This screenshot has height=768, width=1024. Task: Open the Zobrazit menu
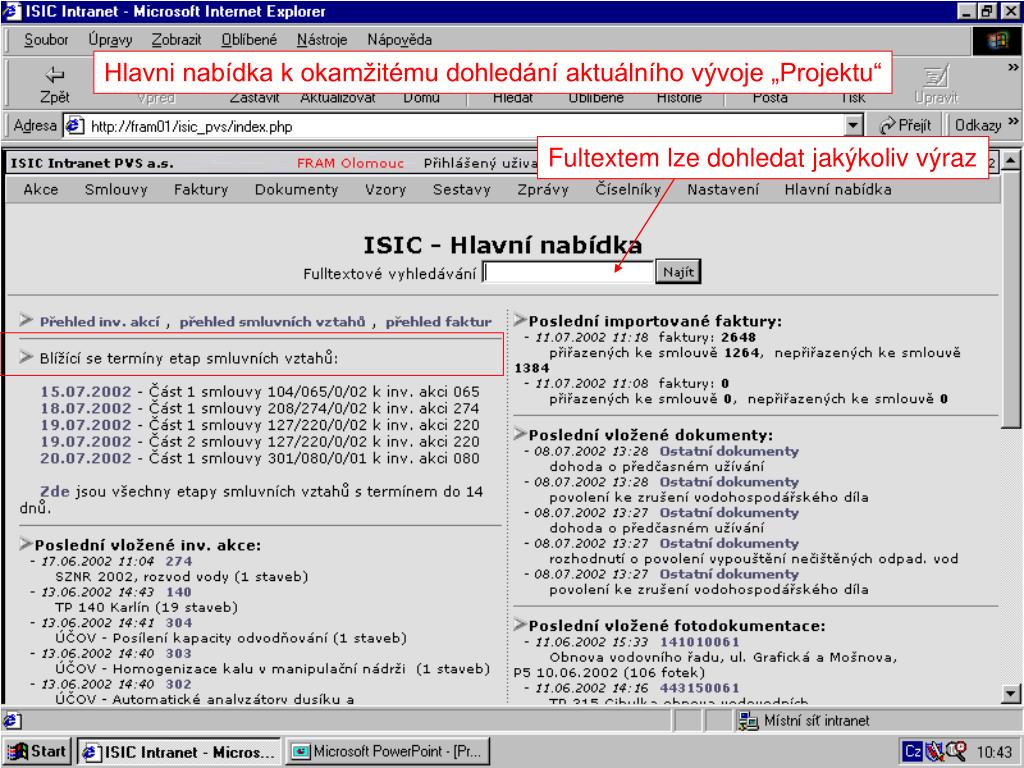pos(176,40)
